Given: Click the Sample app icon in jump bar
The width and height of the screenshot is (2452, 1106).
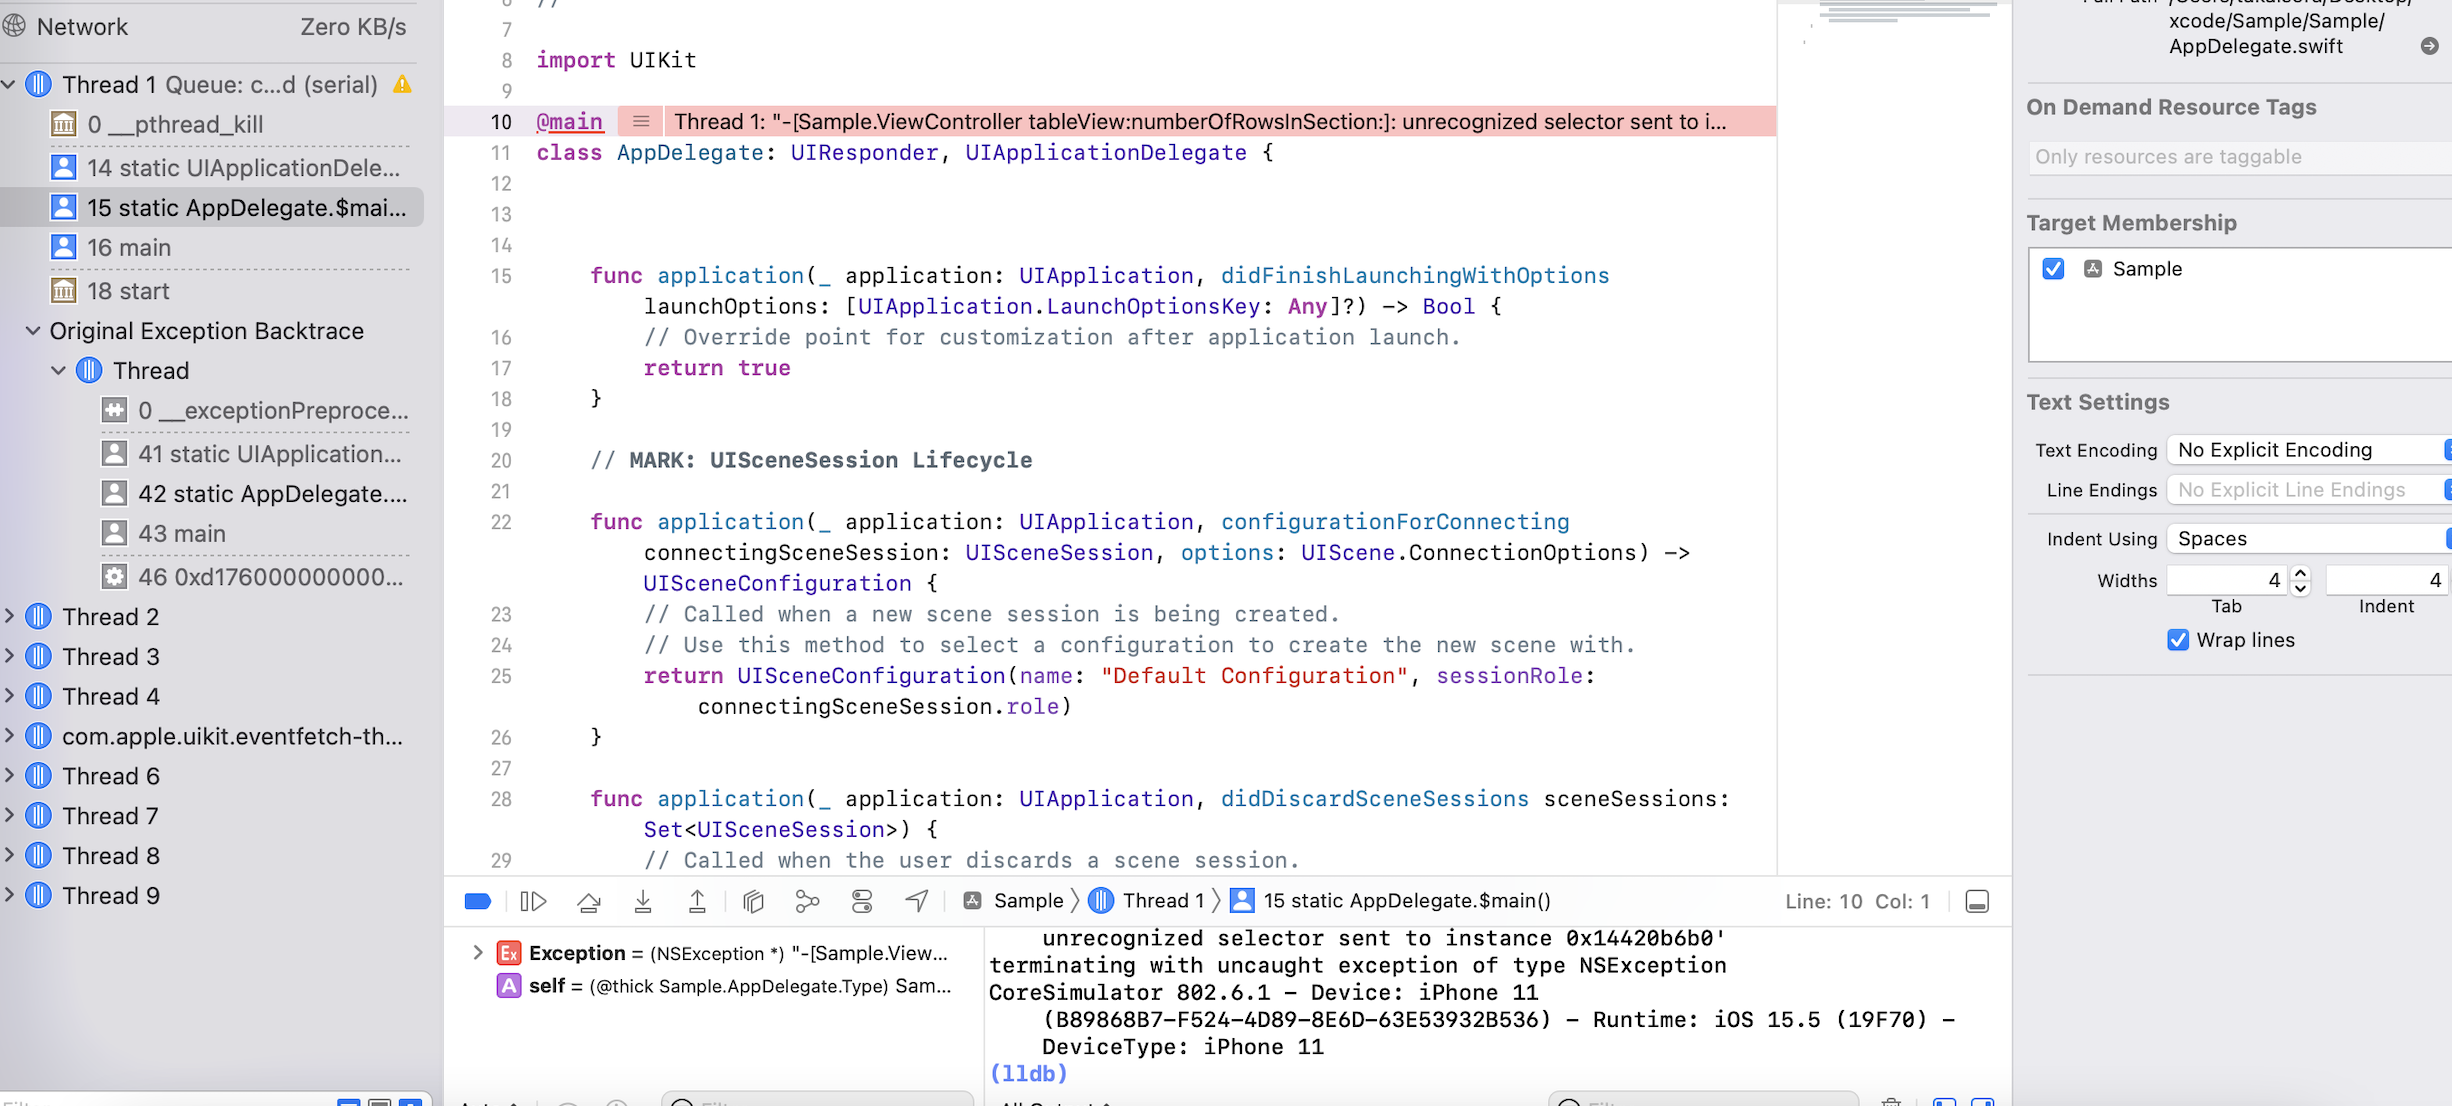Looking at the screenshot, I should pos(972,901).
